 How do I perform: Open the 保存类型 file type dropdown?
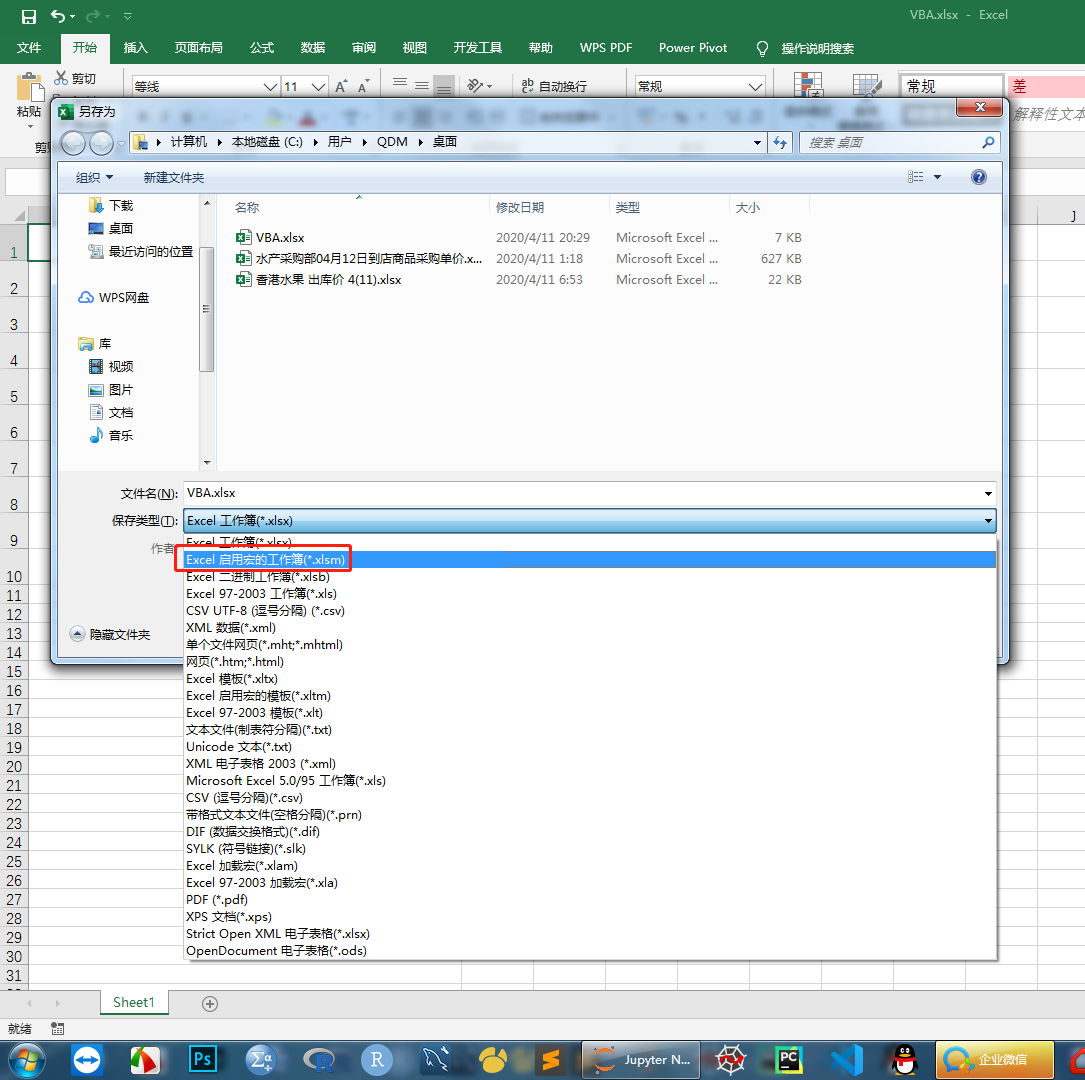pos(987,520)
